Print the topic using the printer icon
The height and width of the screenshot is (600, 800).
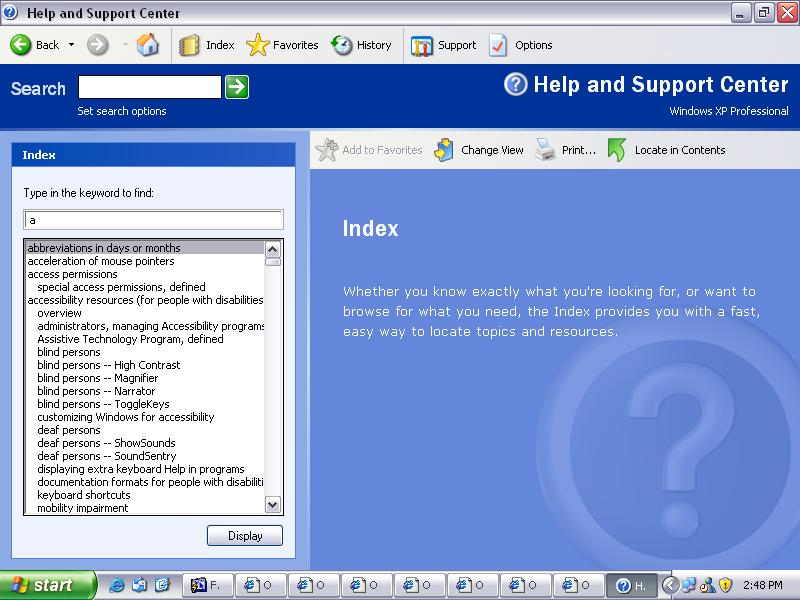click(x=545, y=150)
